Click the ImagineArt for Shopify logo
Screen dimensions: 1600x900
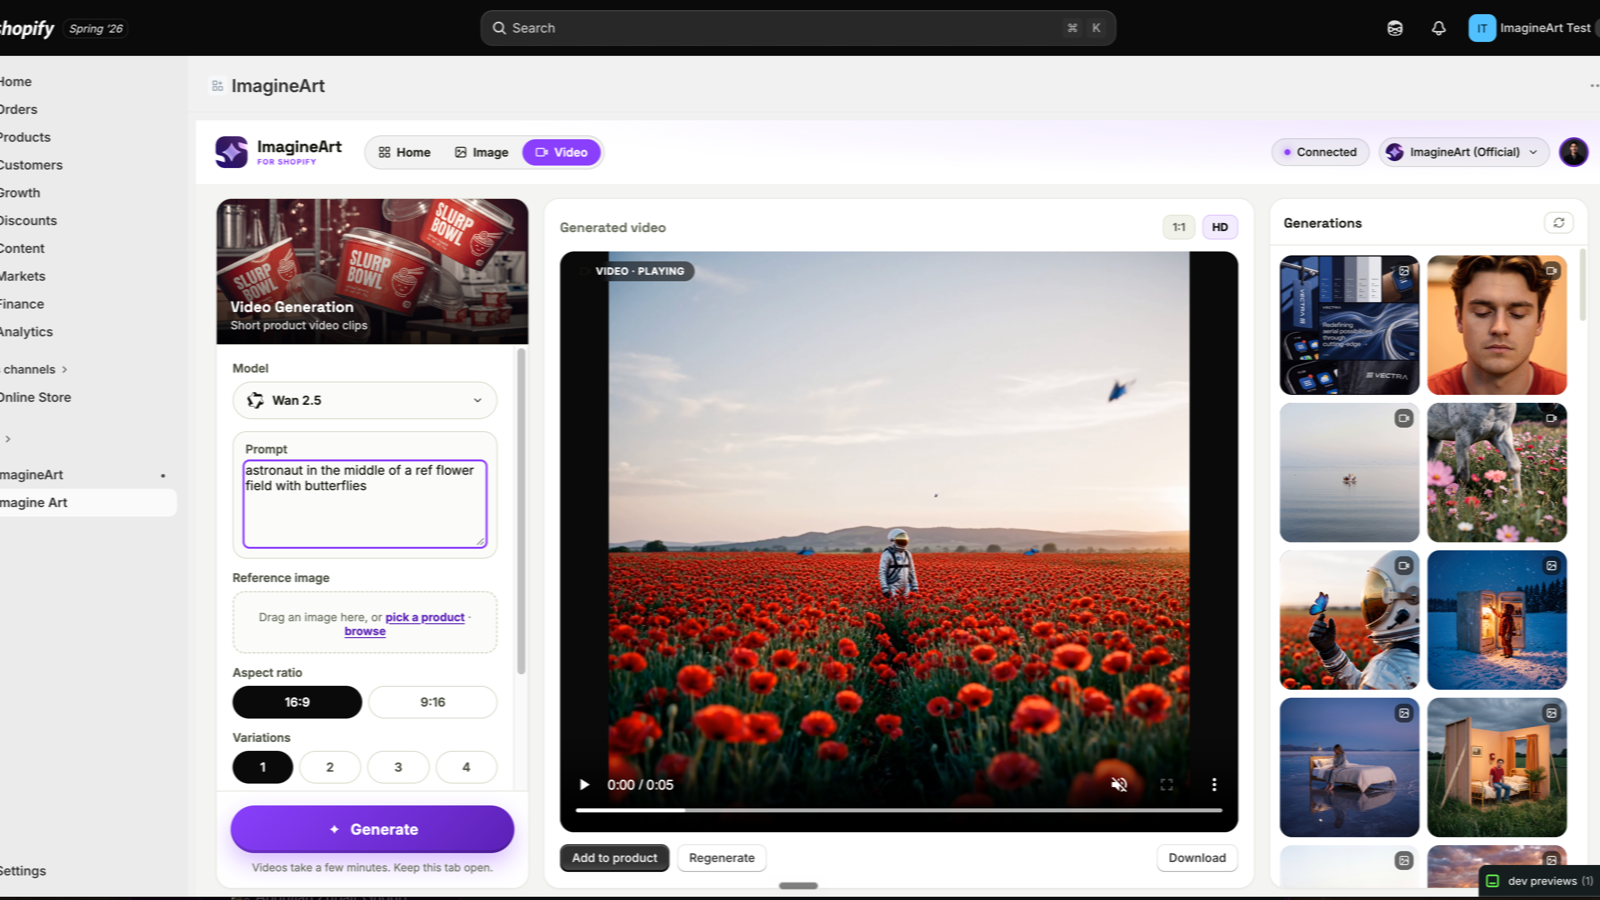(279, 152)
